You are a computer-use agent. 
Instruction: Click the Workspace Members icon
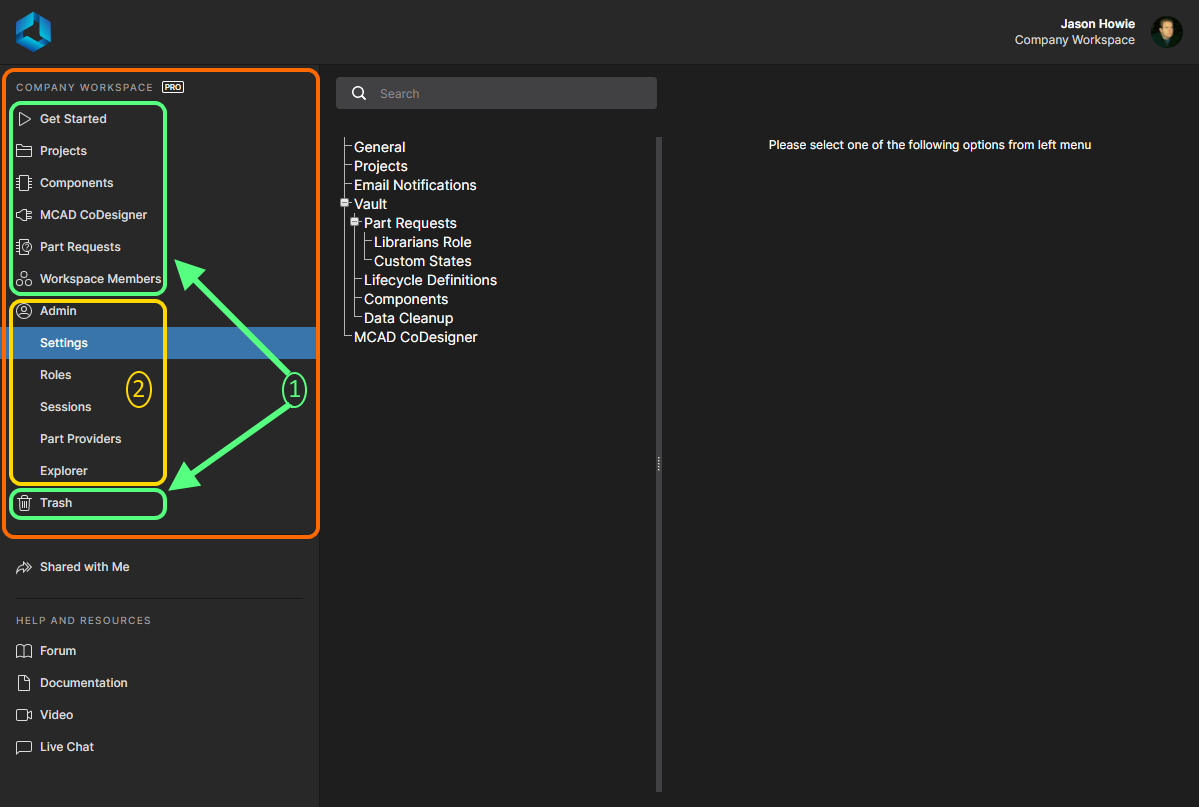(24, 279)
